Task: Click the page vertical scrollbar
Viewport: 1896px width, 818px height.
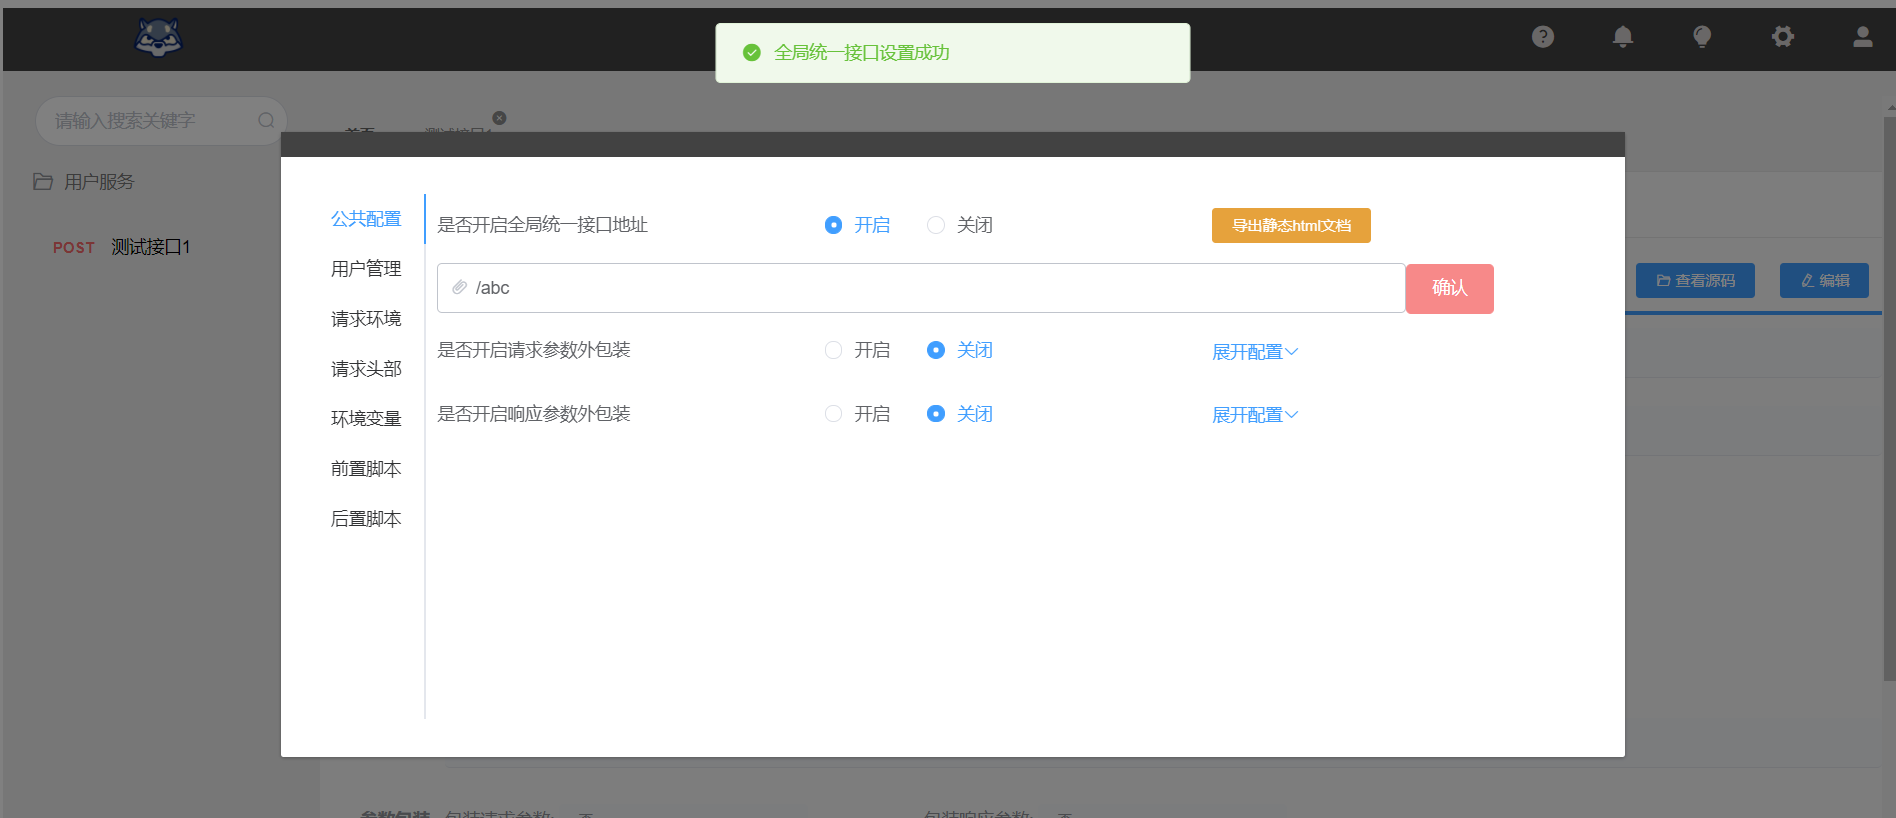Action: click(x=1890, y=400)
